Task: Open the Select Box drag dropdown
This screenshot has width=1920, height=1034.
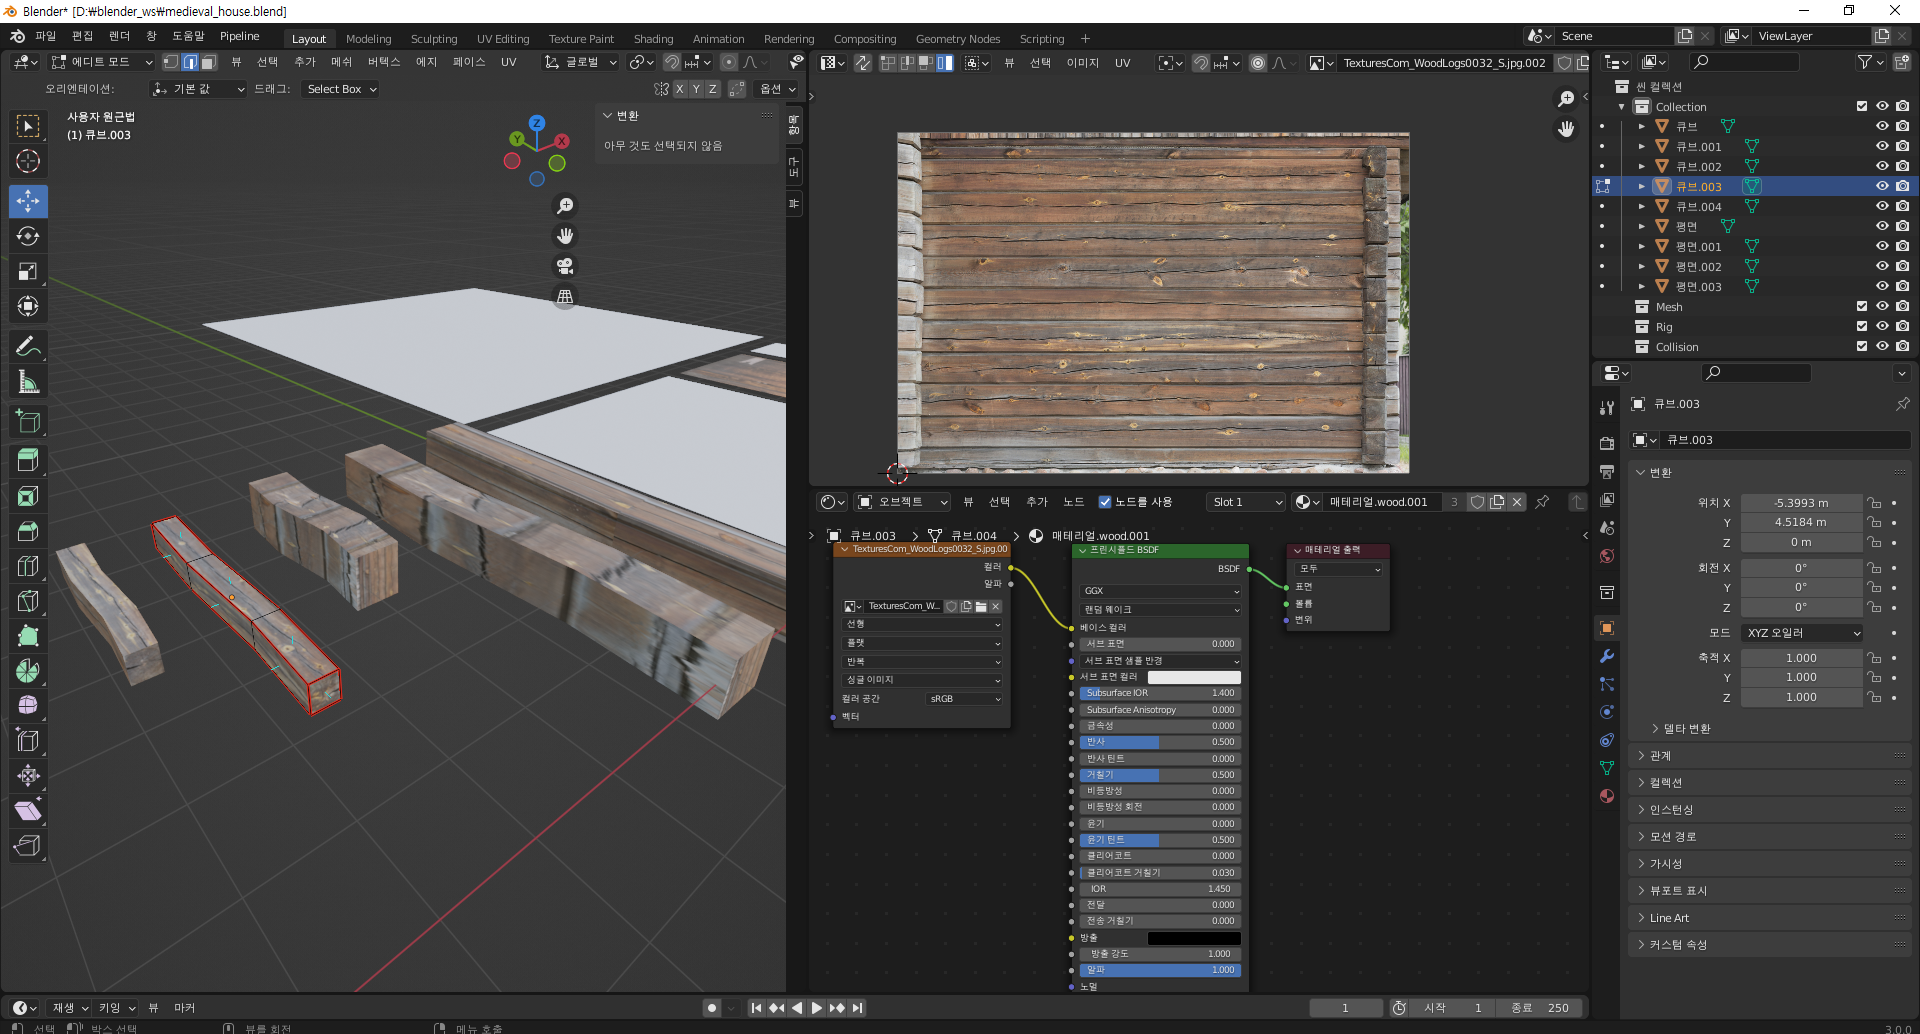Action: click(x=342, y=89)
